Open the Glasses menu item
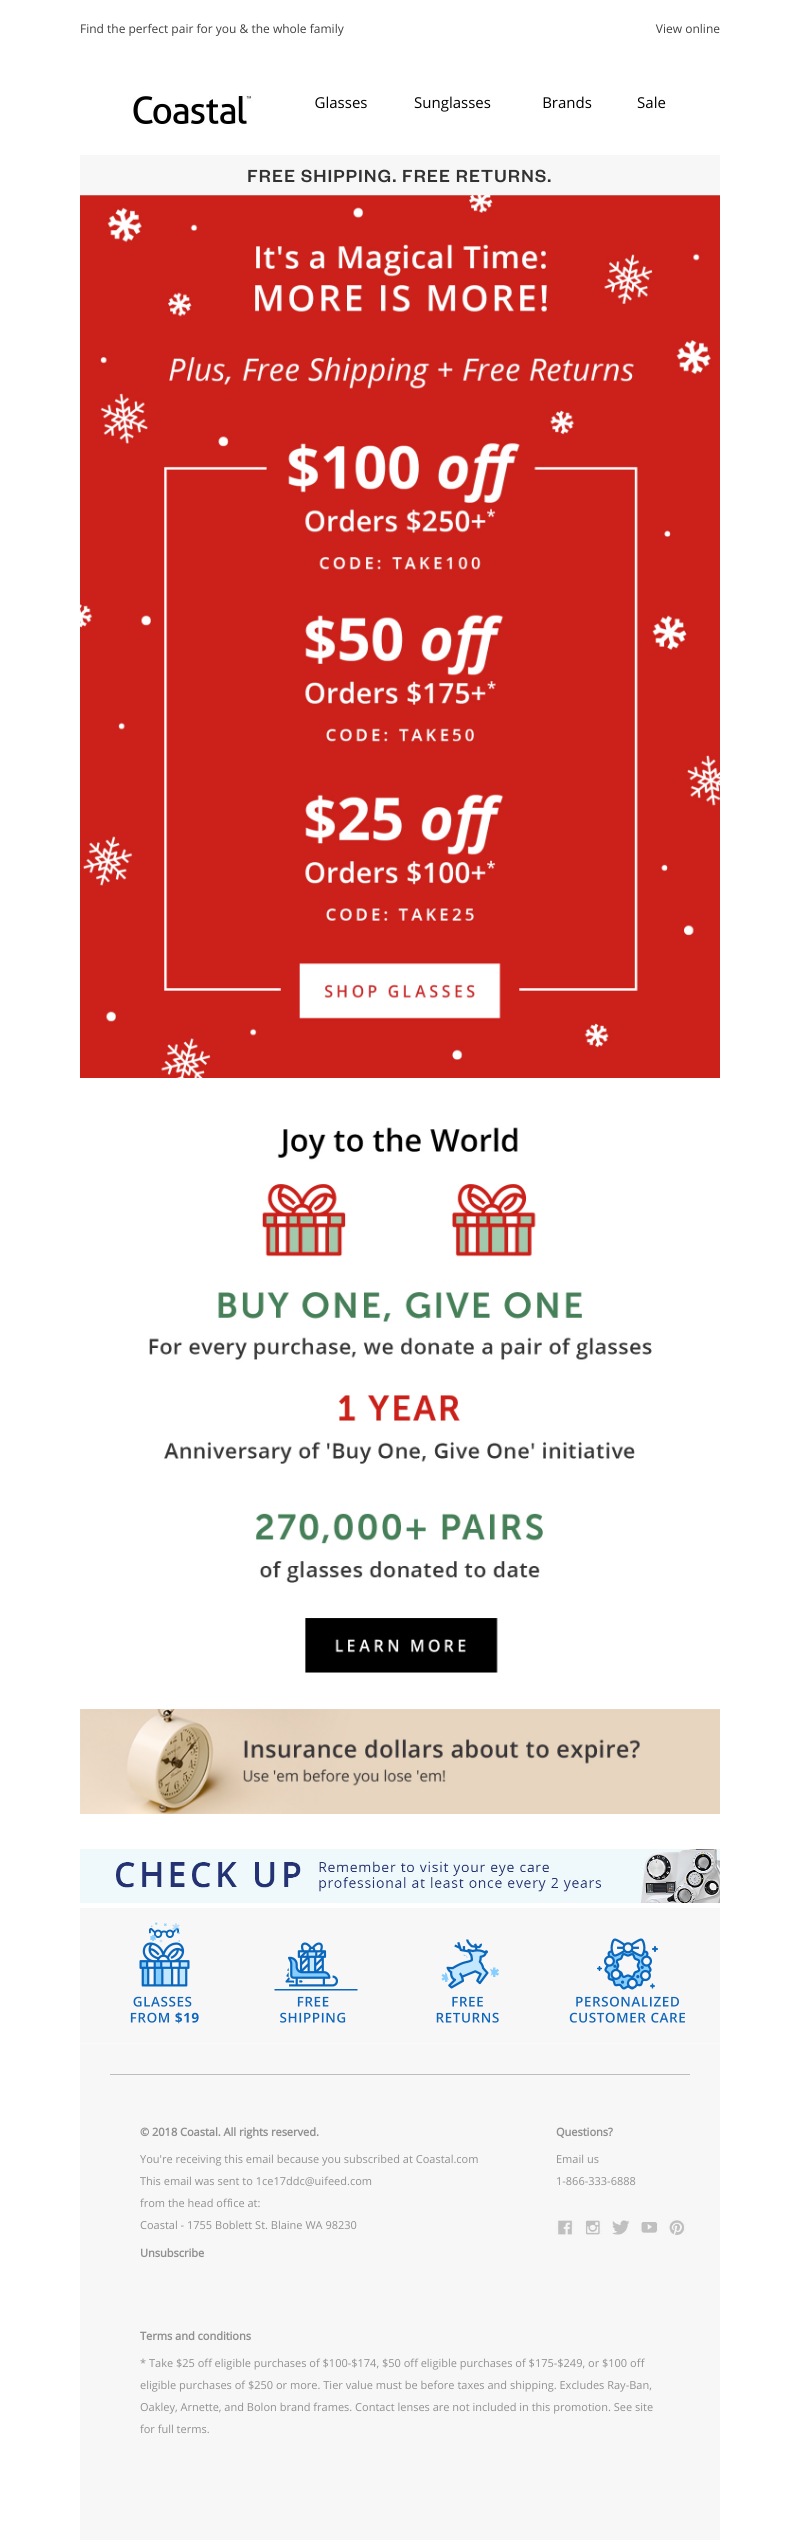This screenshot has height=2540, width=800. coord(341,103)
